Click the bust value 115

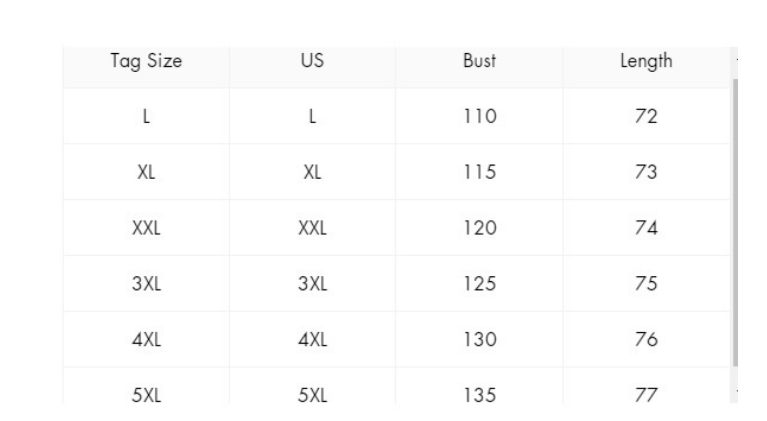click(x=479, y=173)
